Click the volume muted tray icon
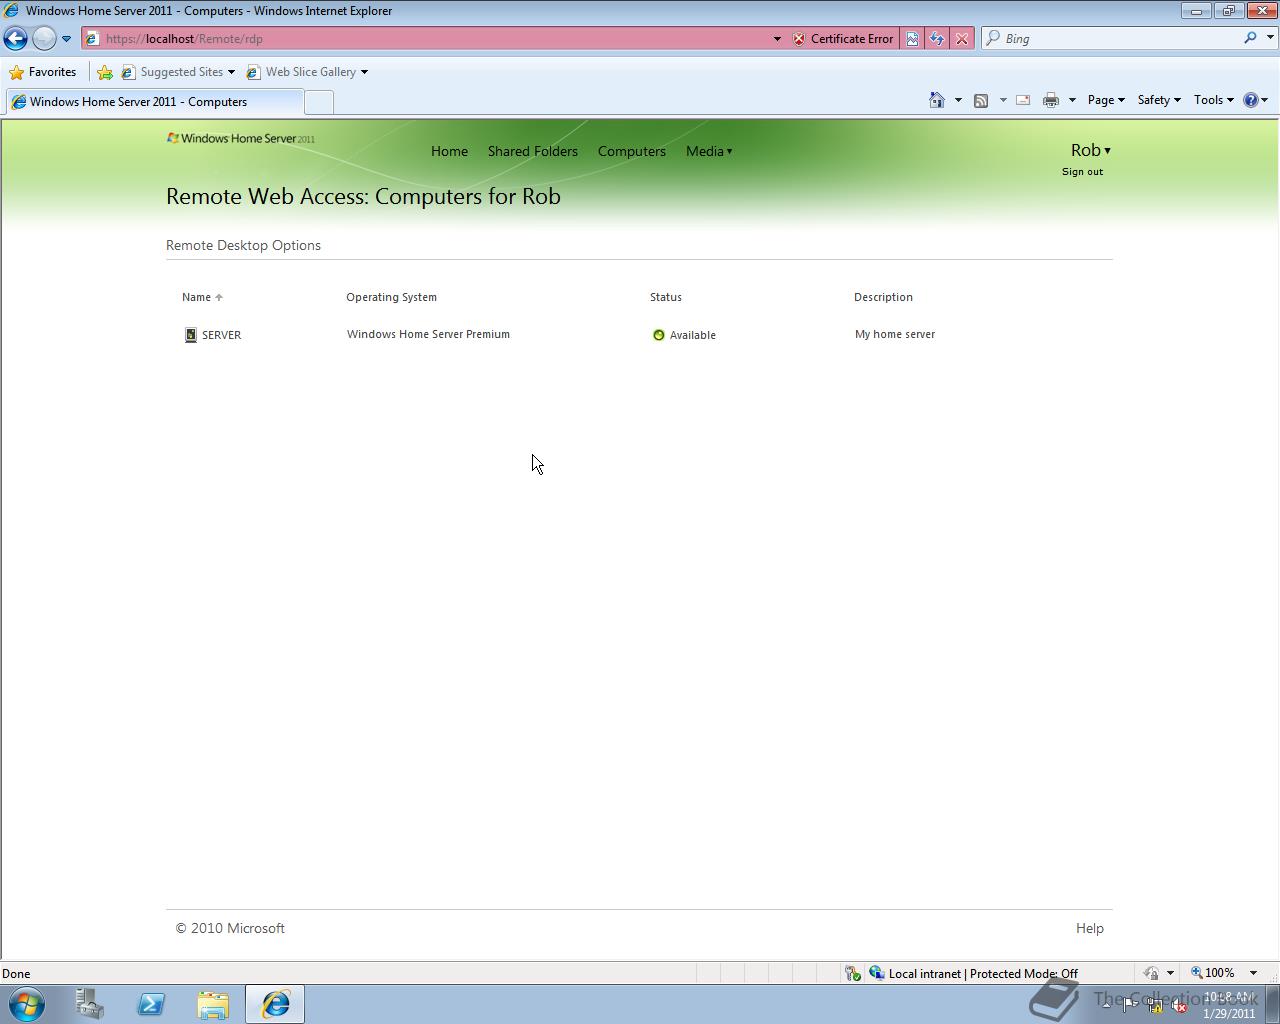 coord(1179,1006)
